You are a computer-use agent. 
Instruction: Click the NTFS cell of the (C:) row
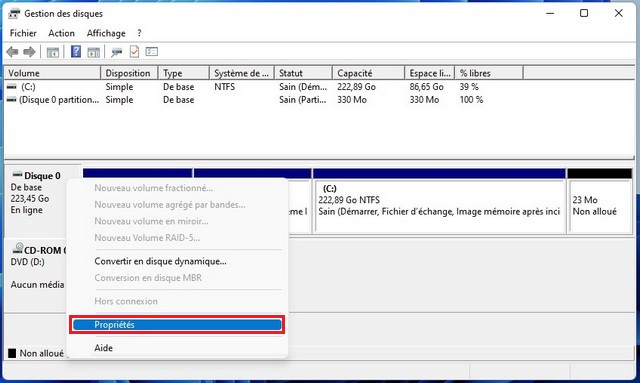click(224, 87)
